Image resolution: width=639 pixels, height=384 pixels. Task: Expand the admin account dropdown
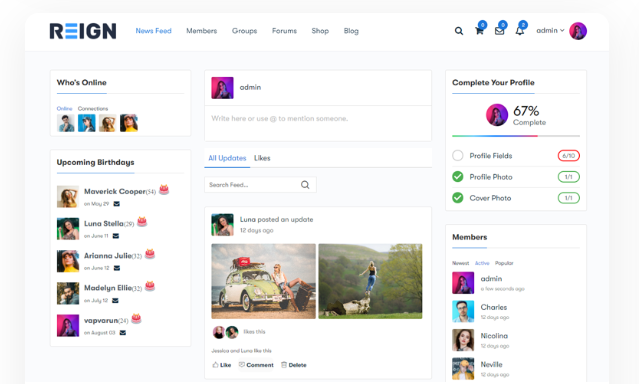click(x=550, y=31)
